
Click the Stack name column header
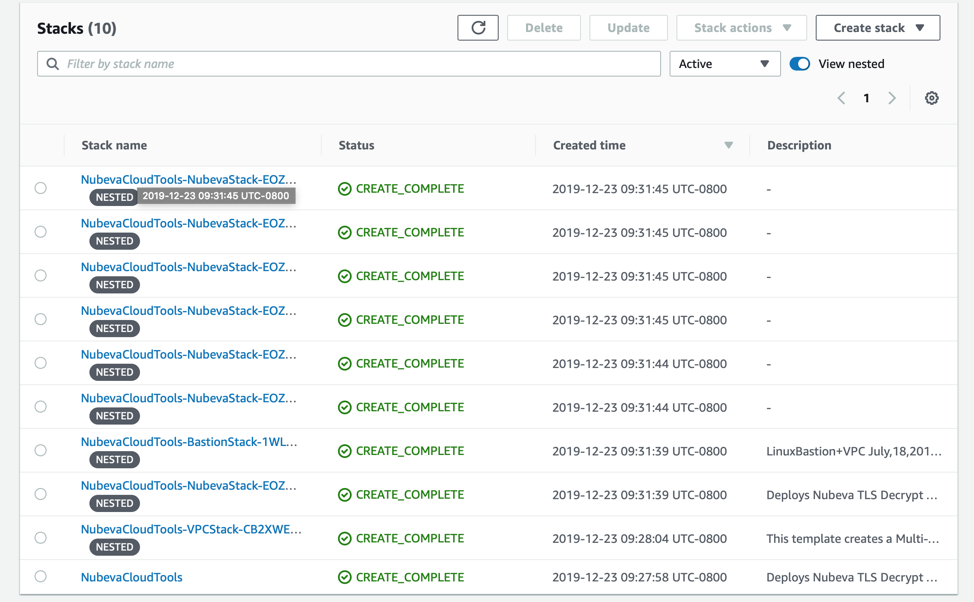coord(114,145)
